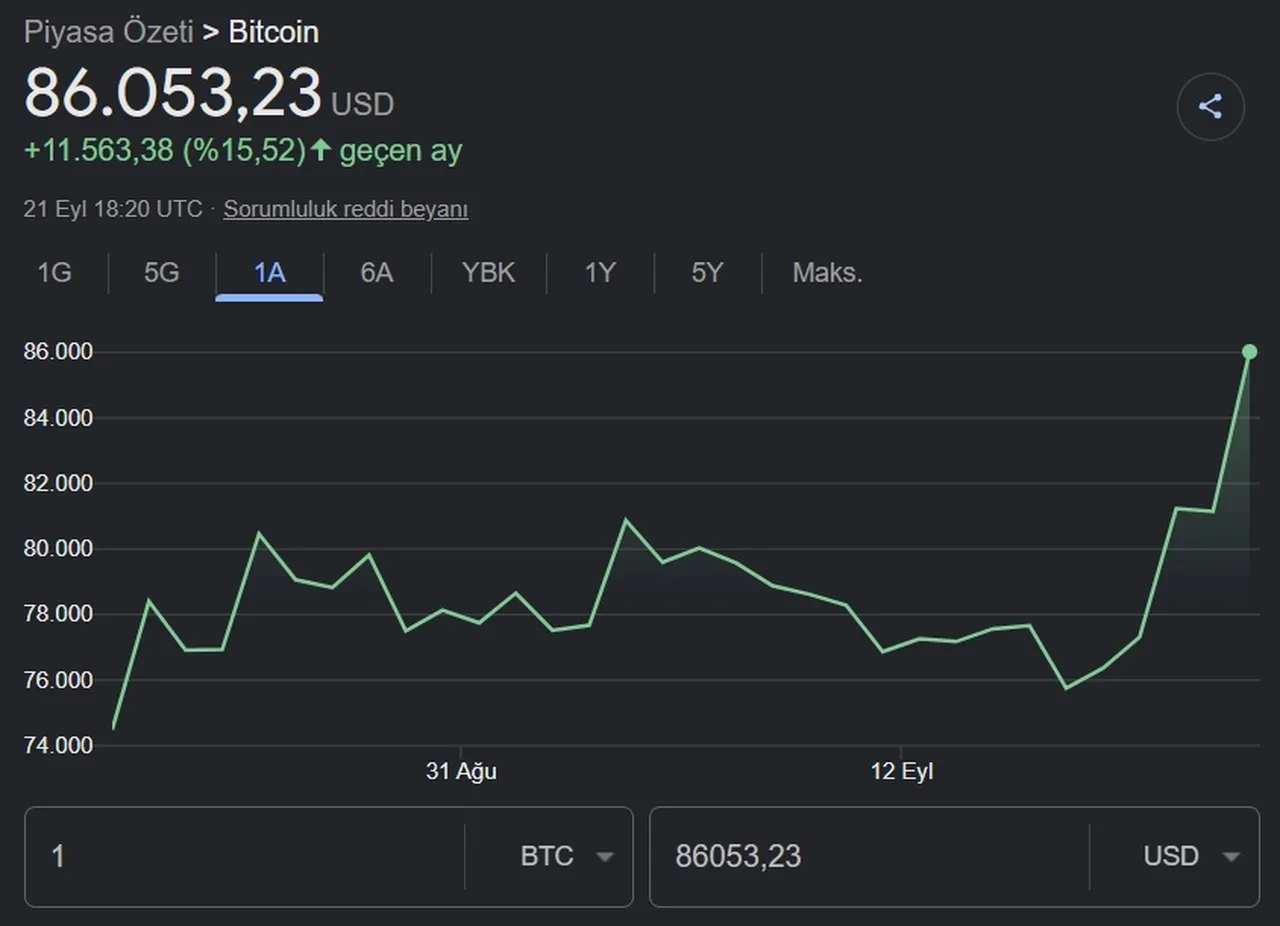Open the Piyasa Özeti breadcrumb link
Viewport: 1280px width, 926px height.
tap(109, 32)
